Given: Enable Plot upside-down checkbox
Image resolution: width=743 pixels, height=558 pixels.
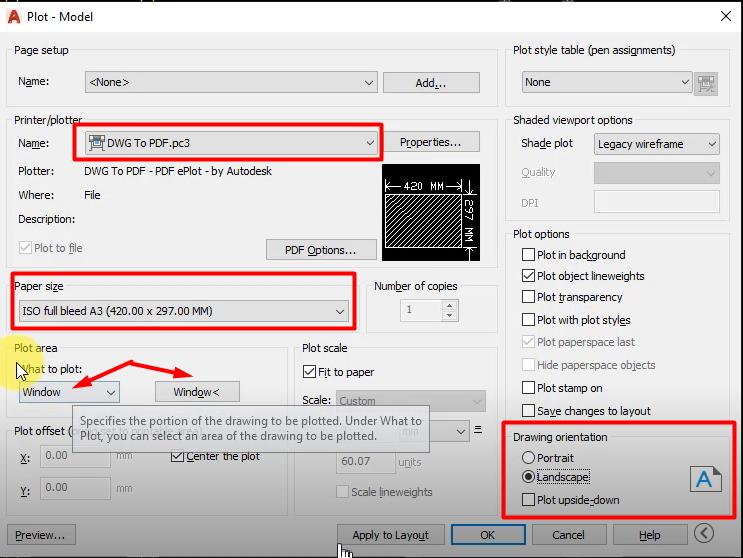Looking at the screenshot, I should pyautogui.click(x=528, y=500).
